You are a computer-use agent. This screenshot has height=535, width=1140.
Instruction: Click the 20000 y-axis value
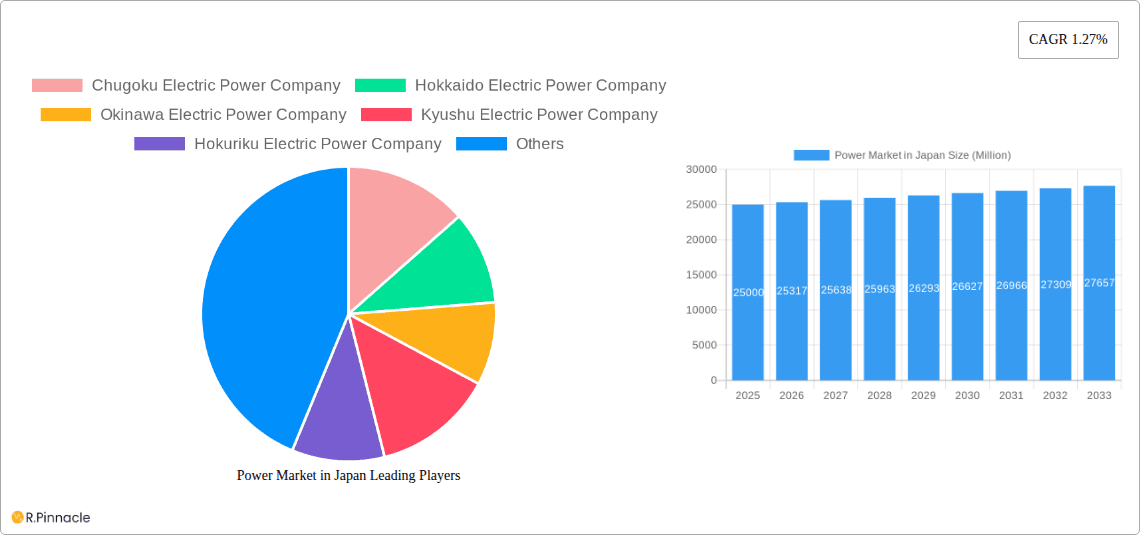(702, 240)
